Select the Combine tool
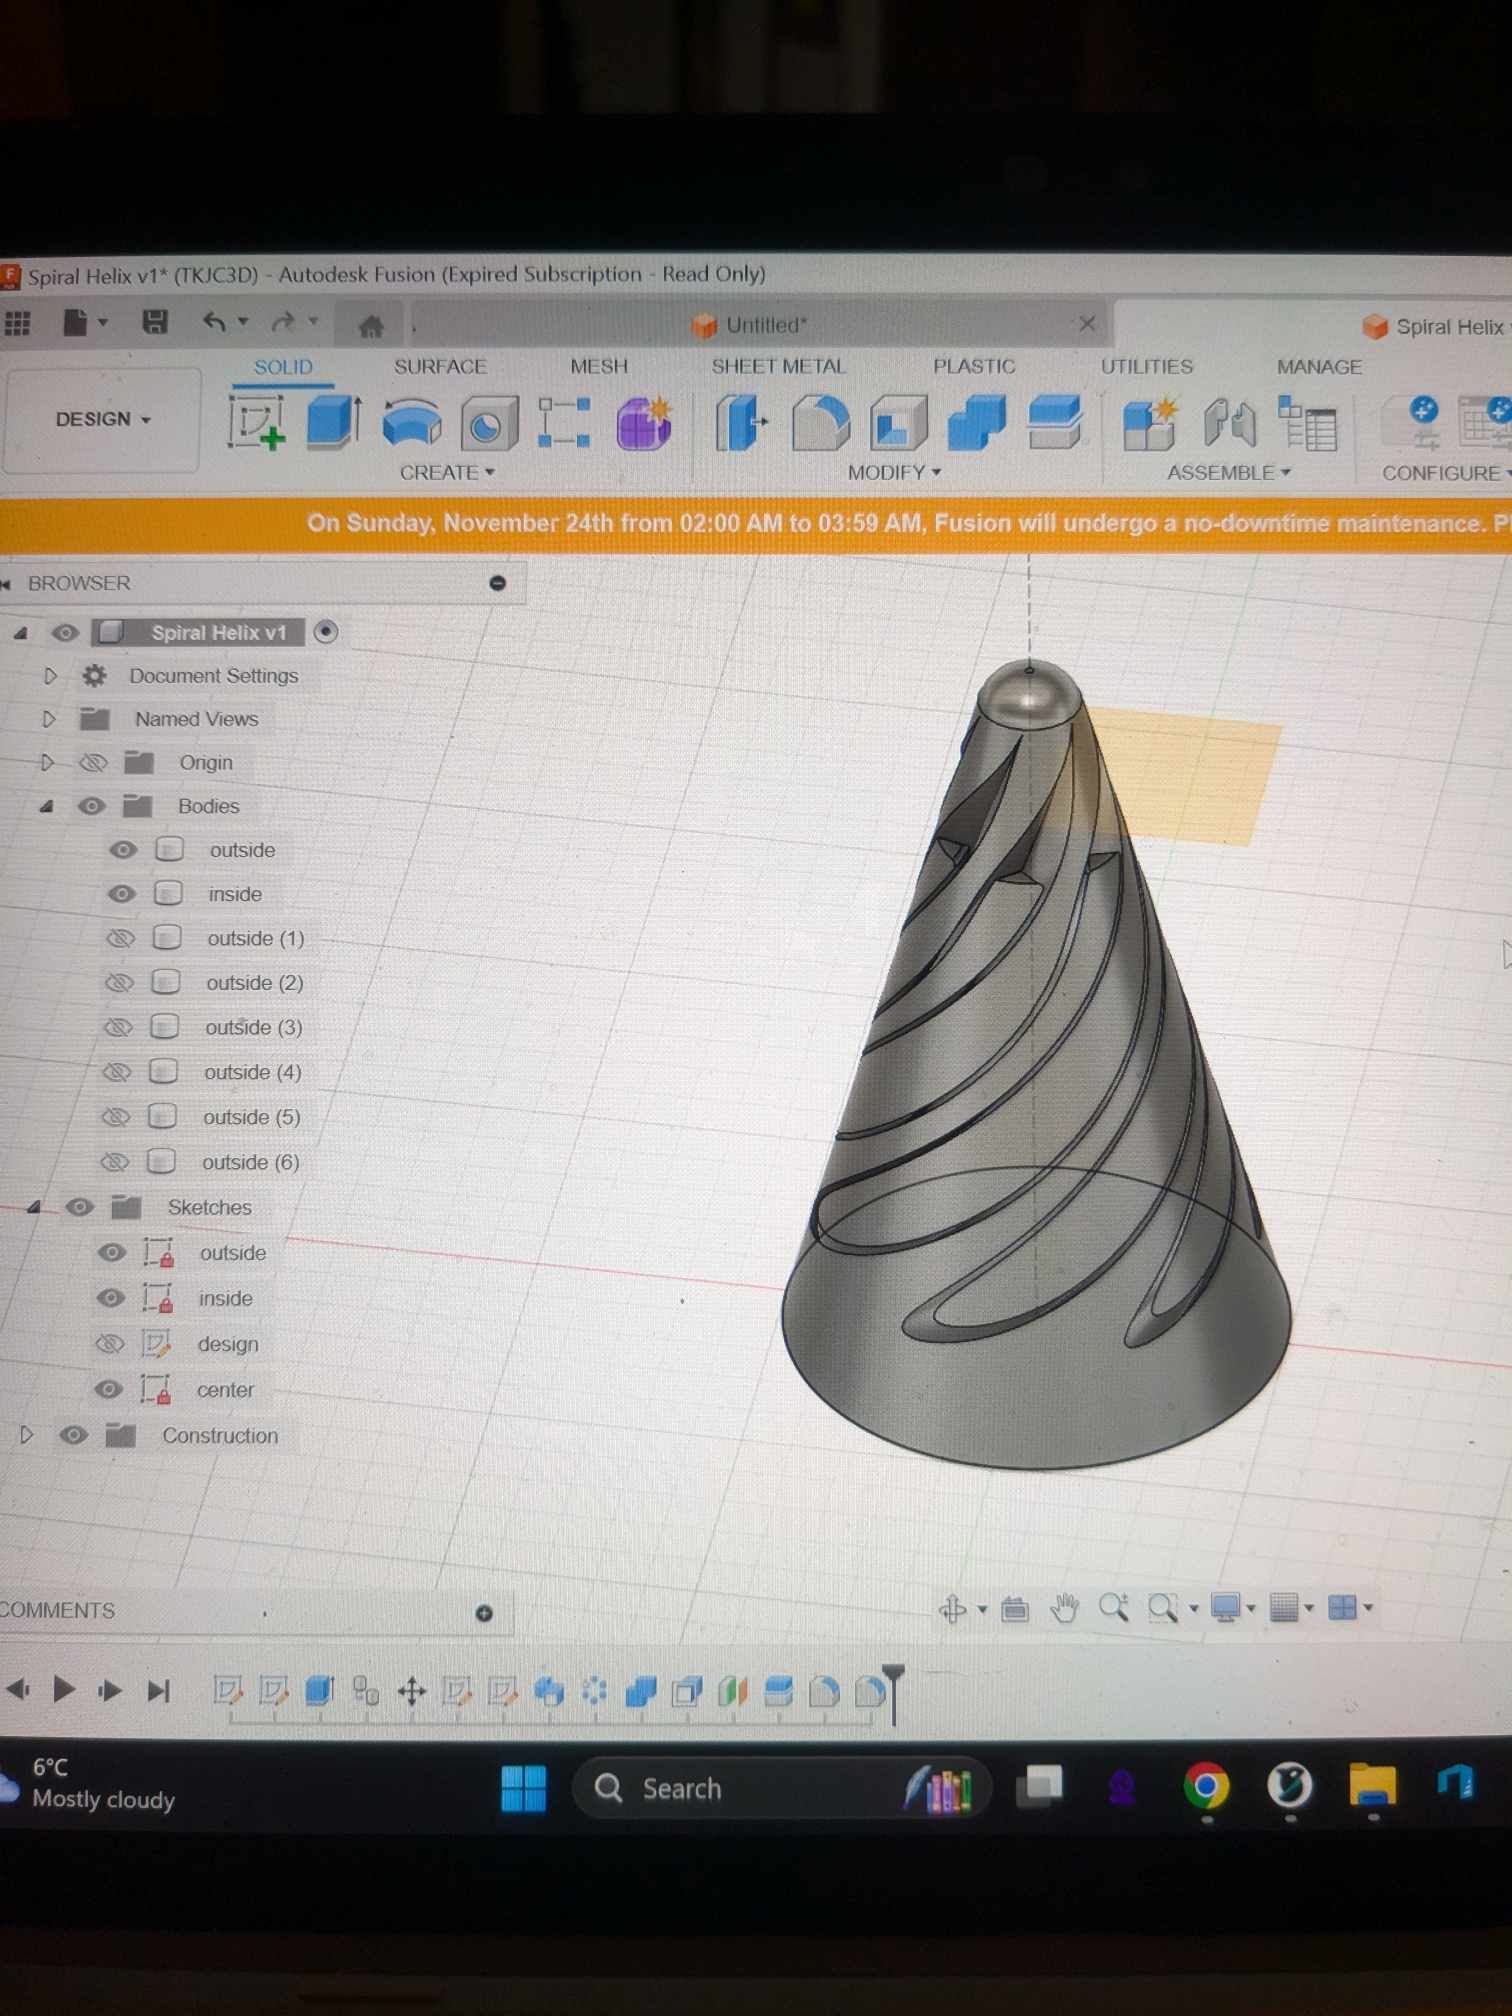1512x2016 pixels. tap(976, 422)
